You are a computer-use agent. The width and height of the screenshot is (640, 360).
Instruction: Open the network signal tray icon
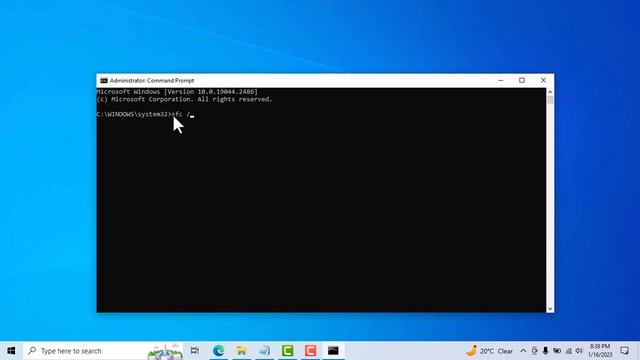pyautogui.click(x=568, y=351)
